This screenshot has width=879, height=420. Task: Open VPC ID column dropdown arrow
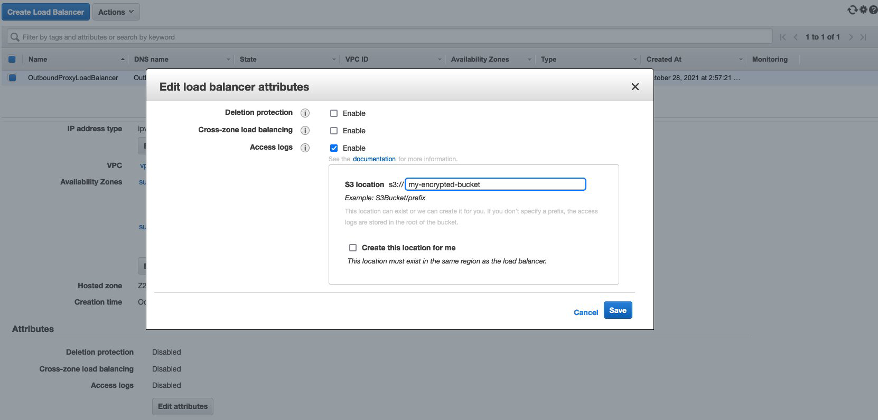439,59
